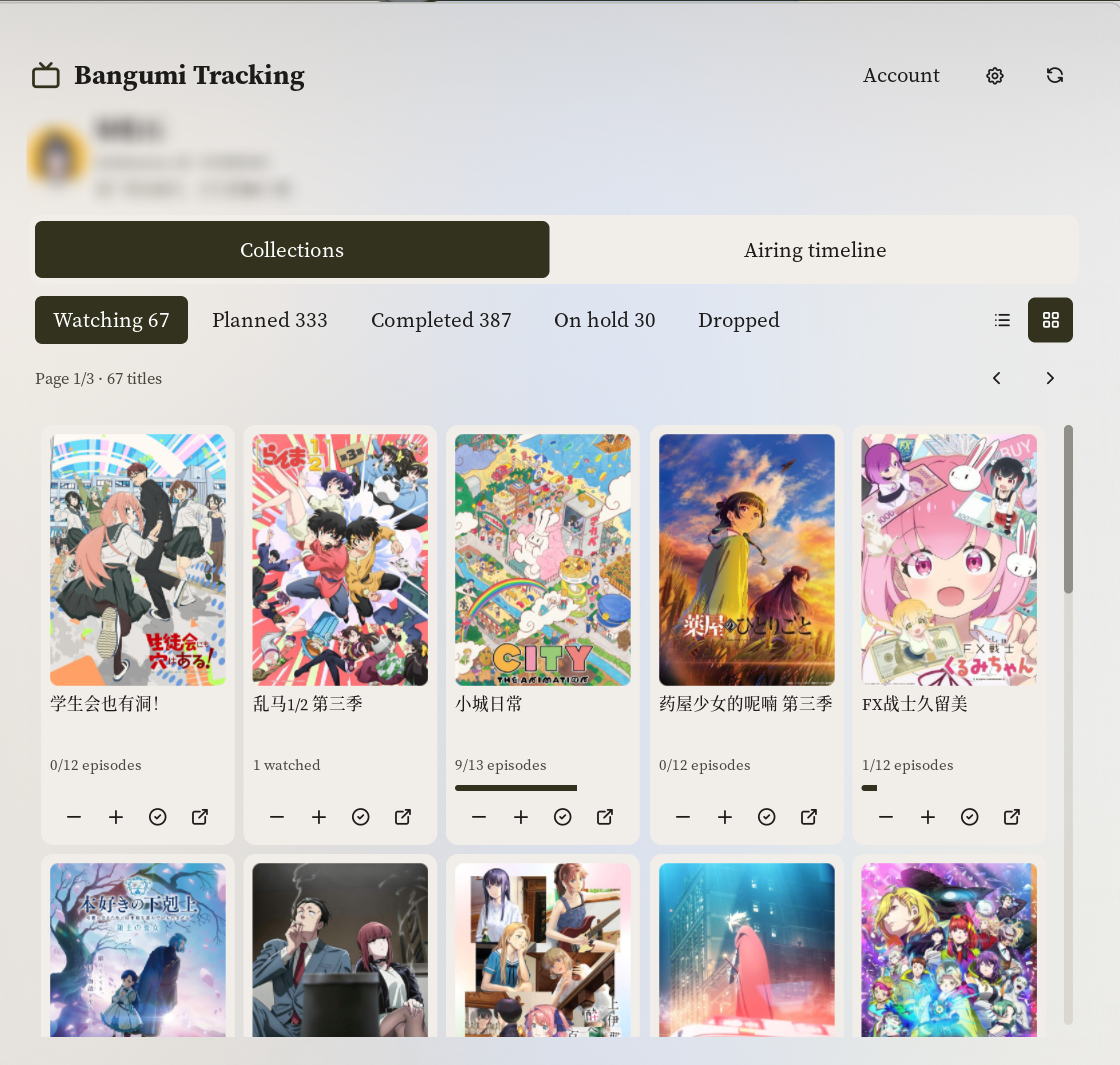Decrease episode count for FX战士久留美

coord(886,816)
